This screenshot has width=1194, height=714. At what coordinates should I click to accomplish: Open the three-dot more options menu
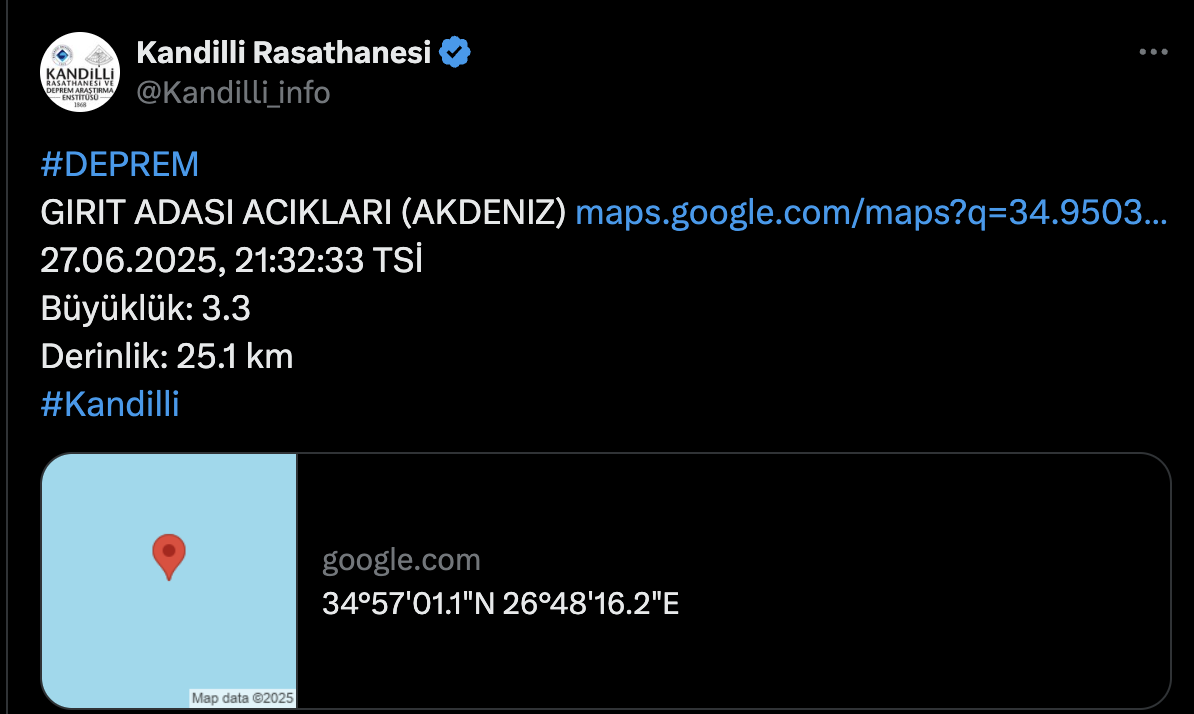(x=1153, y=52)
